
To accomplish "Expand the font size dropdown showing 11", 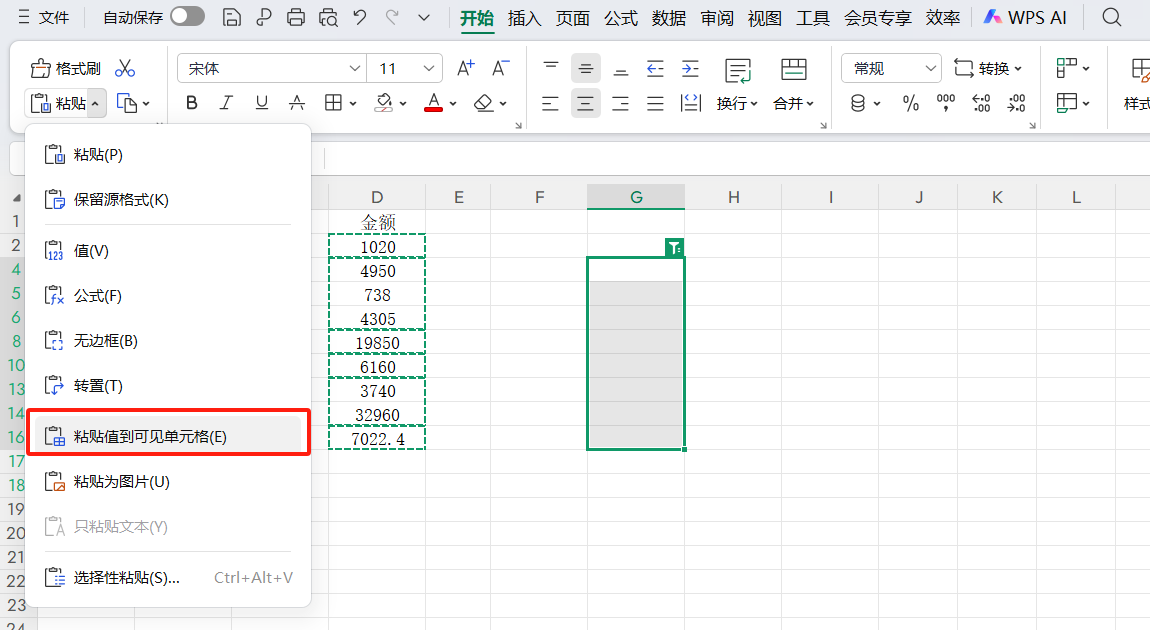I will point(430,68).
